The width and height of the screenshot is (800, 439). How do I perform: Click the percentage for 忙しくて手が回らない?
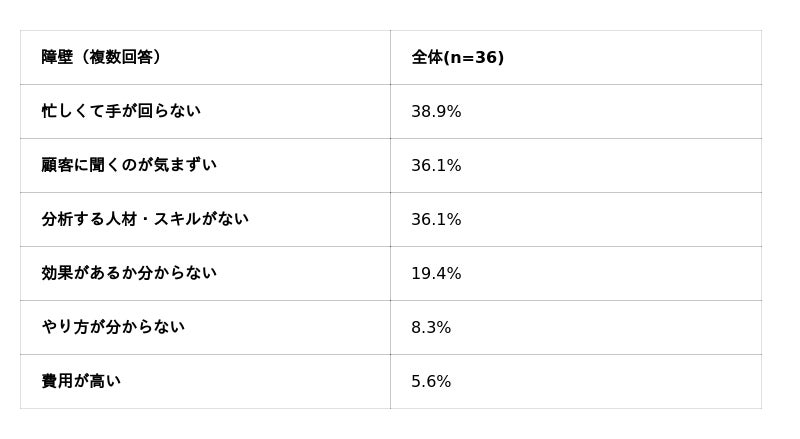(436, 111)
